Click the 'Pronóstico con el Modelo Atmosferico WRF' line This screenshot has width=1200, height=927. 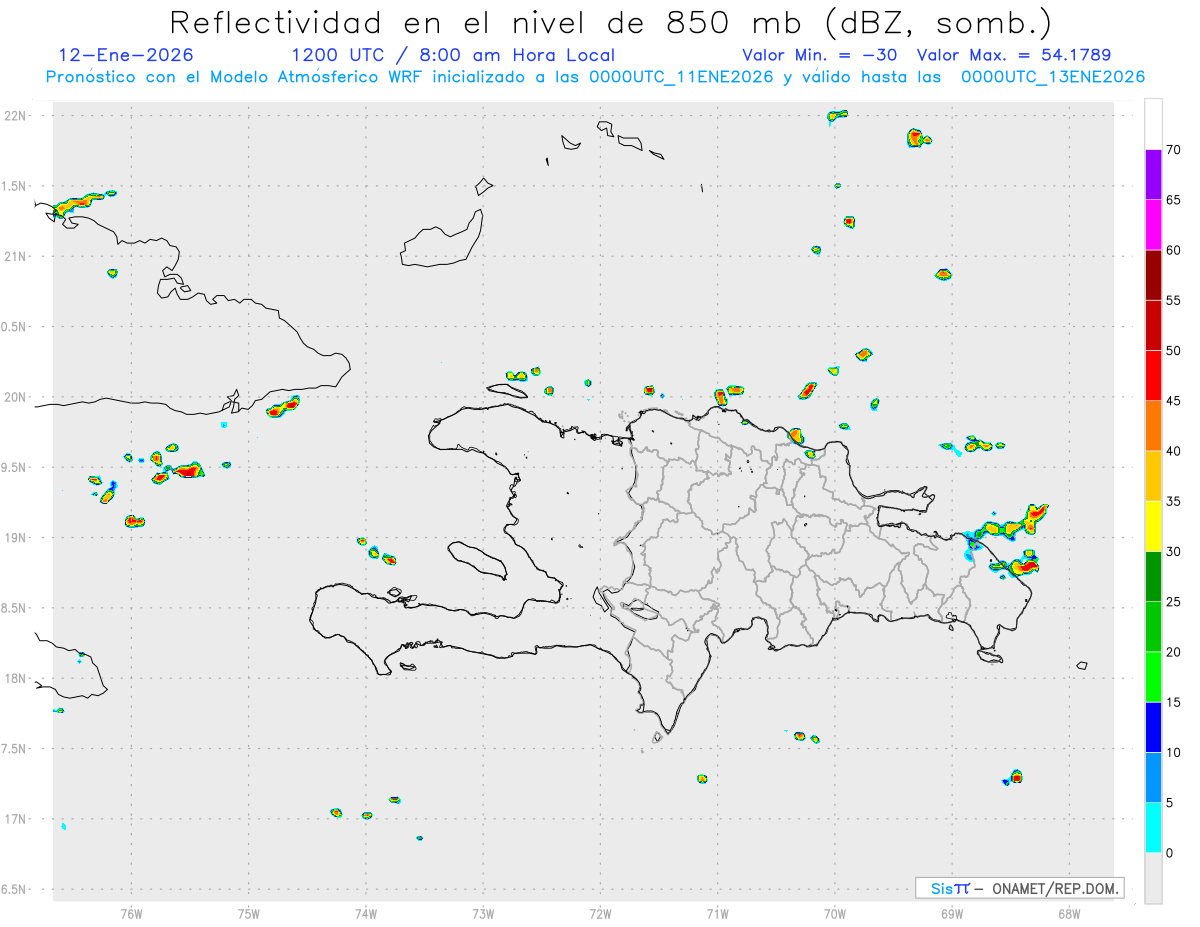pos(595,77)
